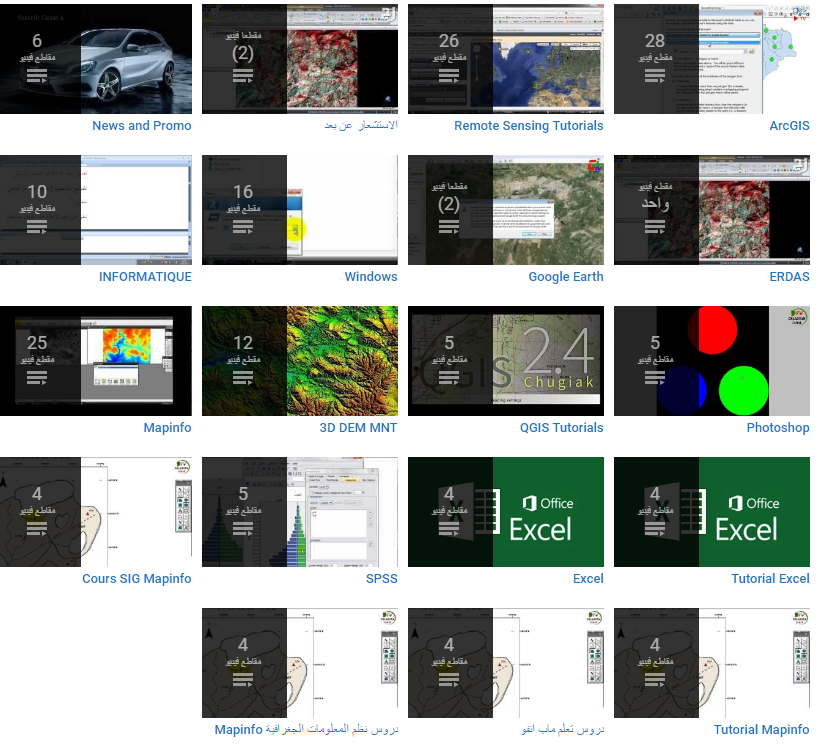Select the Europe map thumbnail of Remote Sensing Tutorials
The width and height of the screenshot is (820, 748).
pos(506,59)
